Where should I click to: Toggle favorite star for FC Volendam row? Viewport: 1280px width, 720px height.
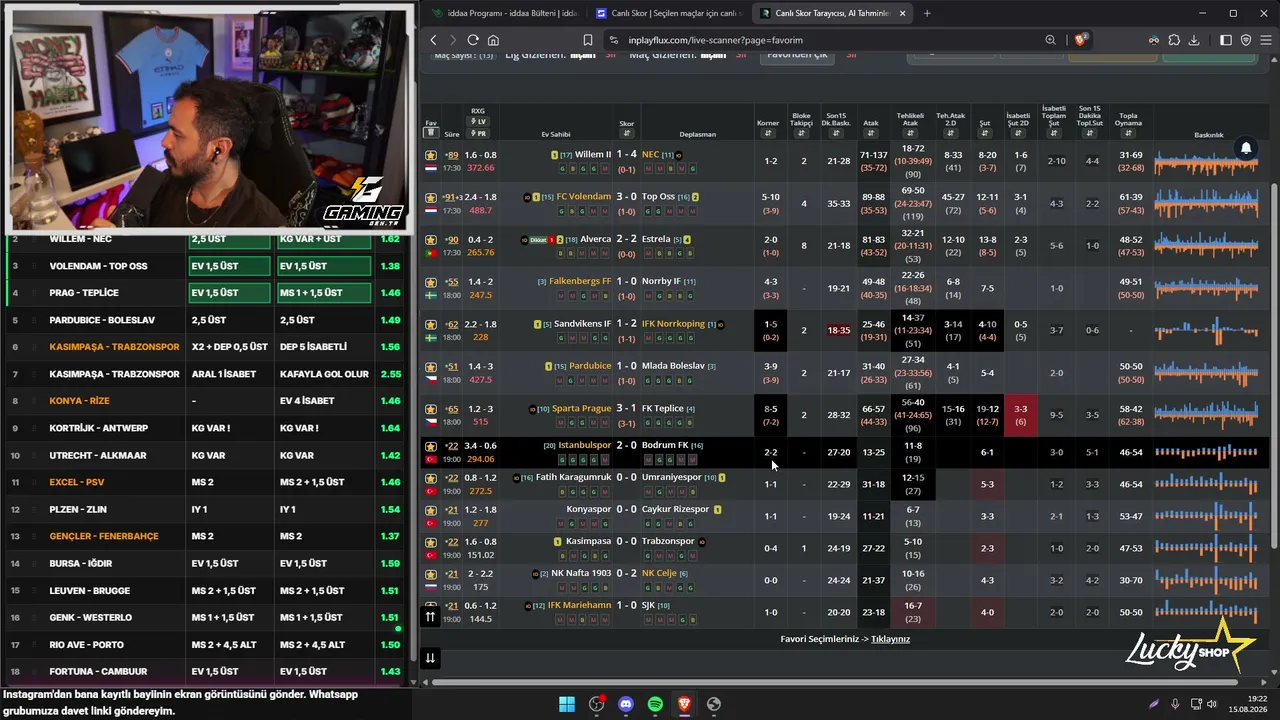(431, 197)
